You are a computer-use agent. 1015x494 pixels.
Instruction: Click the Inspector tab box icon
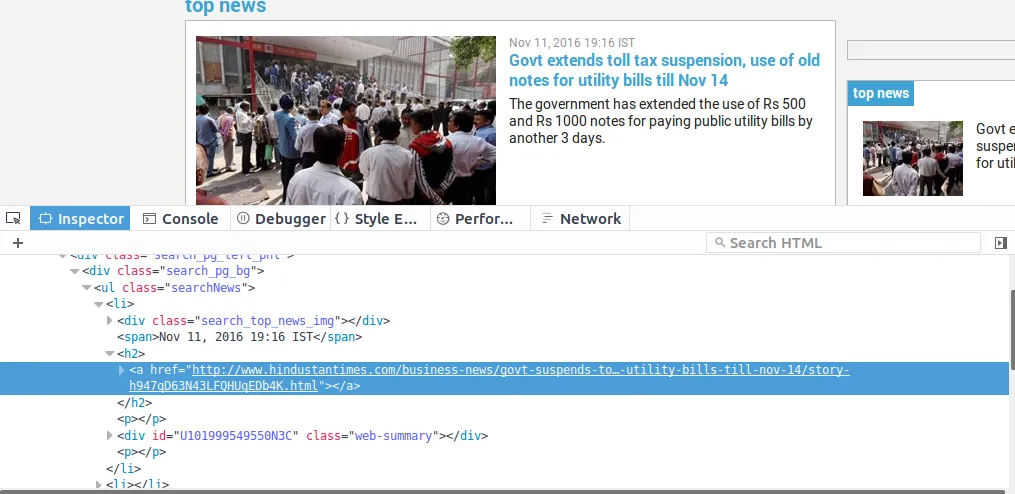(45, 219)
